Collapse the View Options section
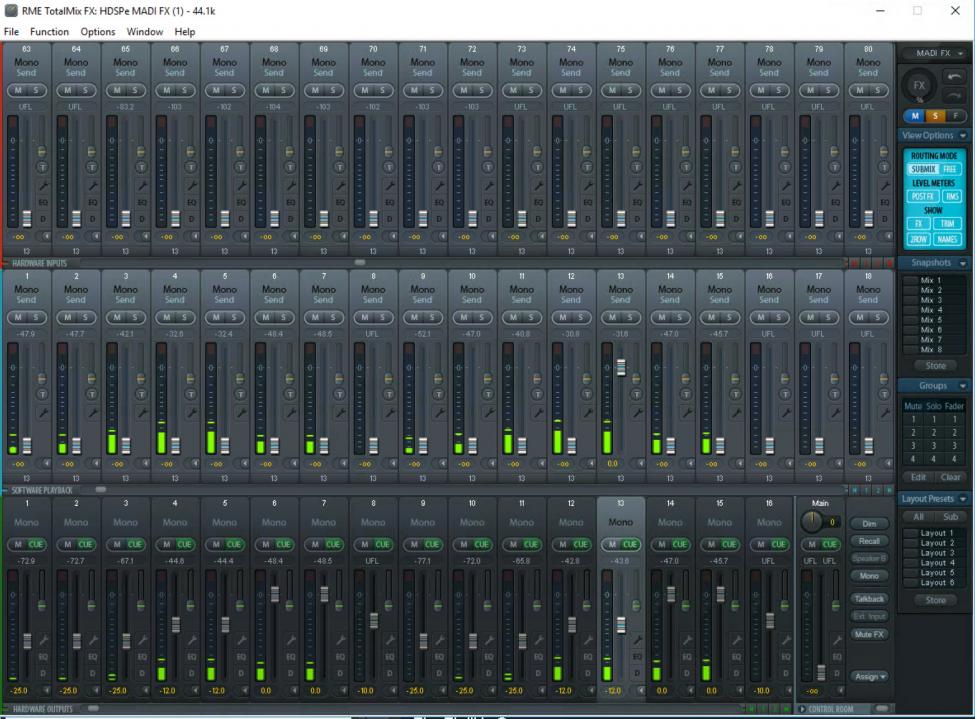This screenshot has height=719, width=975. click(x=963, y=136)
